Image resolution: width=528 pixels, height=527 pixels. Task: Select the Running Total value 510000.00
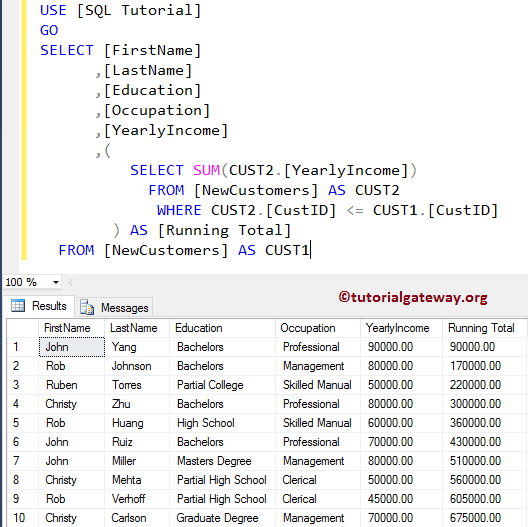pyautogui.click(x=484, y=461)
